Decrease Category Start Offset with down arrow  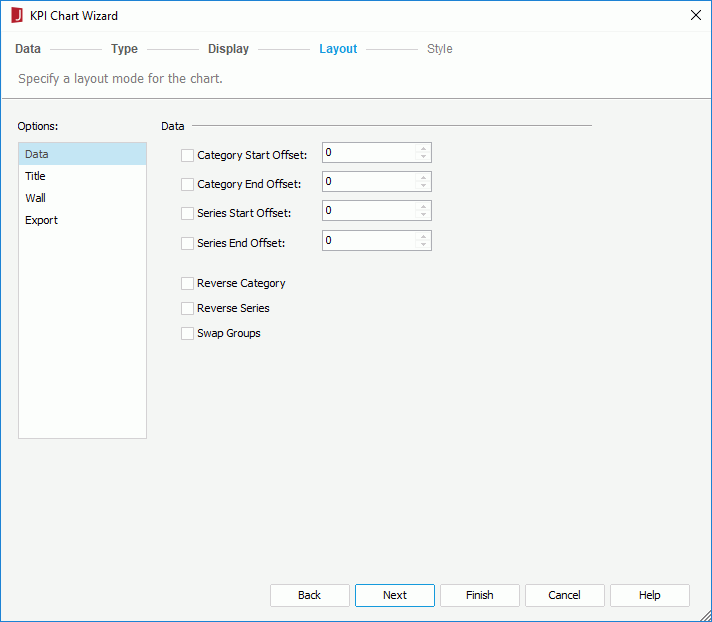pos(423,157)
